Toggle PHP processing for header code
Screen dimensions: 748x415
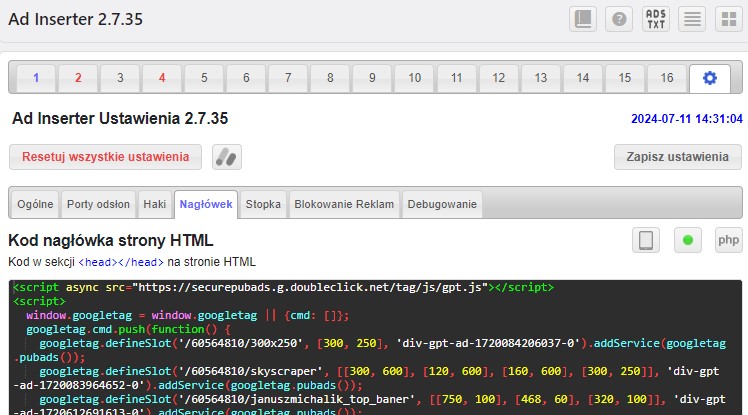pos(728,240)
